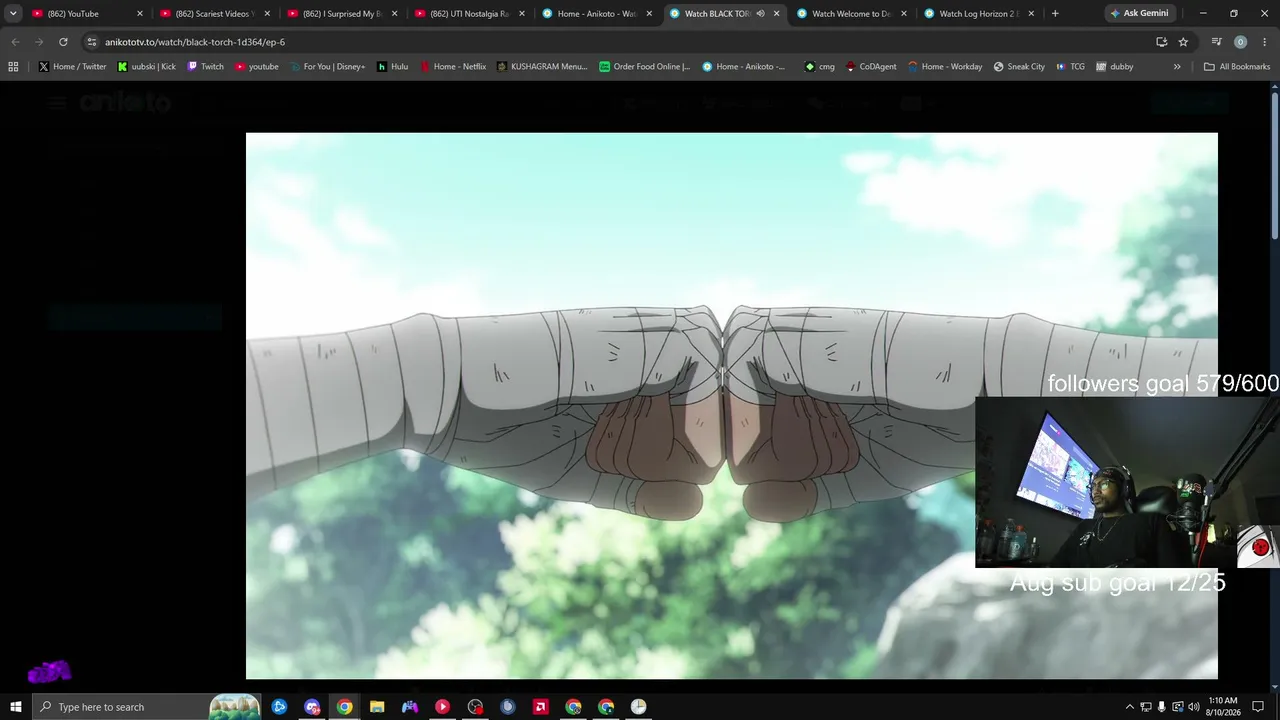Image resolution: width=1280 pixels, height=720 pixels.
Task: View site information for anikototv.to
Action: click(92, 42)
